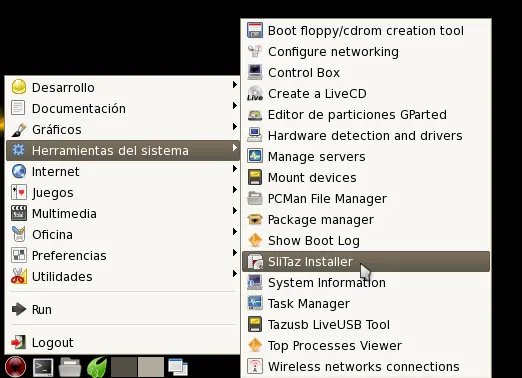
Task: Select Herramientas del sistema menu entry
Action: [123, 150]
